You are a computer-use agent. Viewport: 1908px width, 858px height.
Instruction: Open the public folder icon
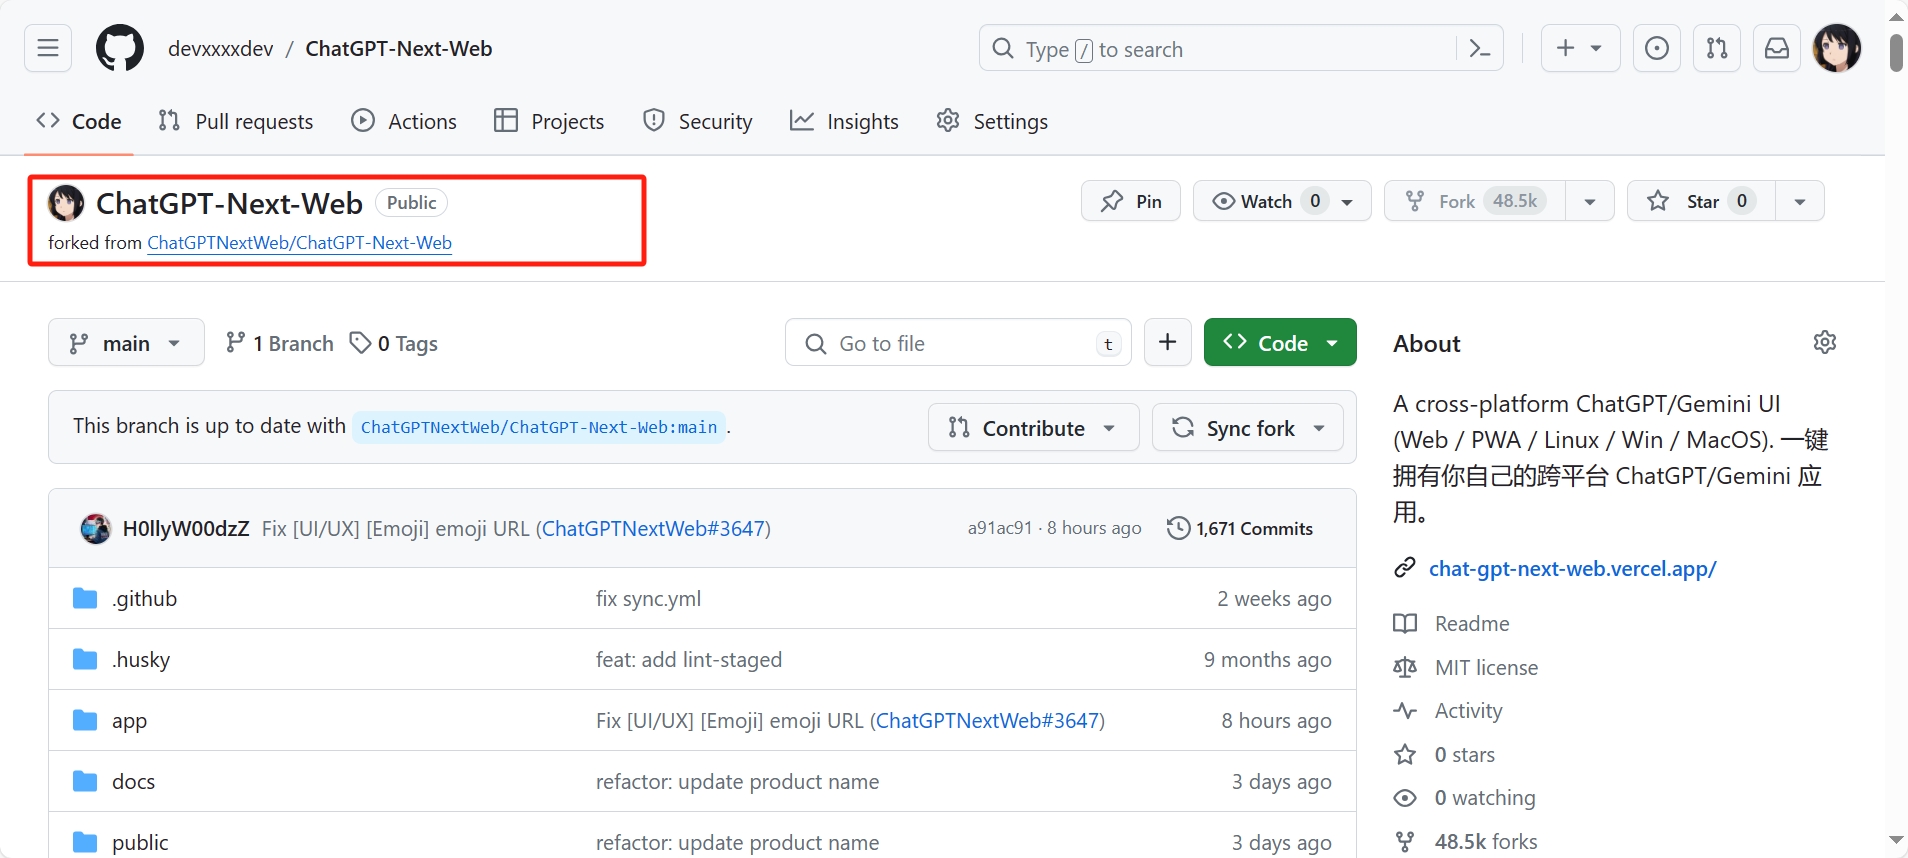[x=85, y=842]
